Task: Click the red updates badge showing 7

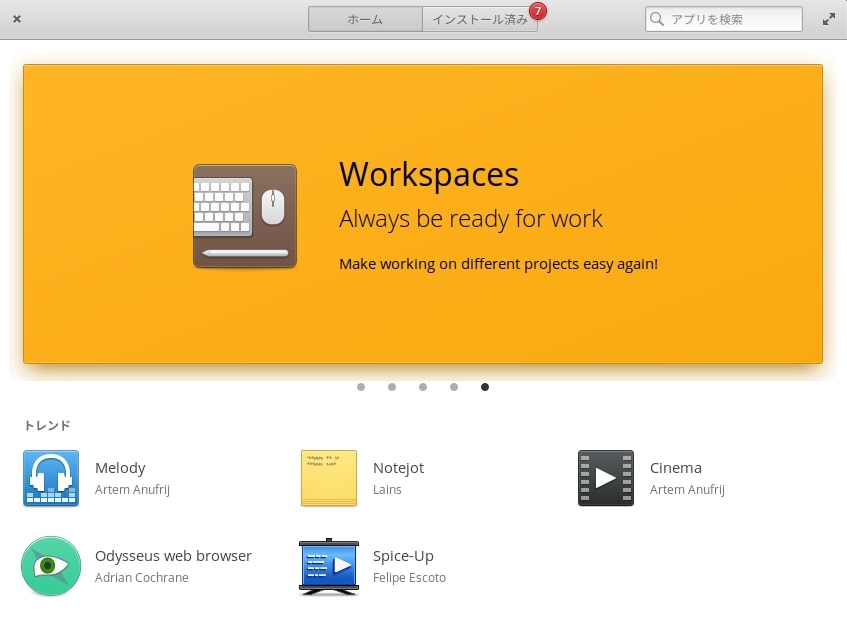Action: point(538,11)
